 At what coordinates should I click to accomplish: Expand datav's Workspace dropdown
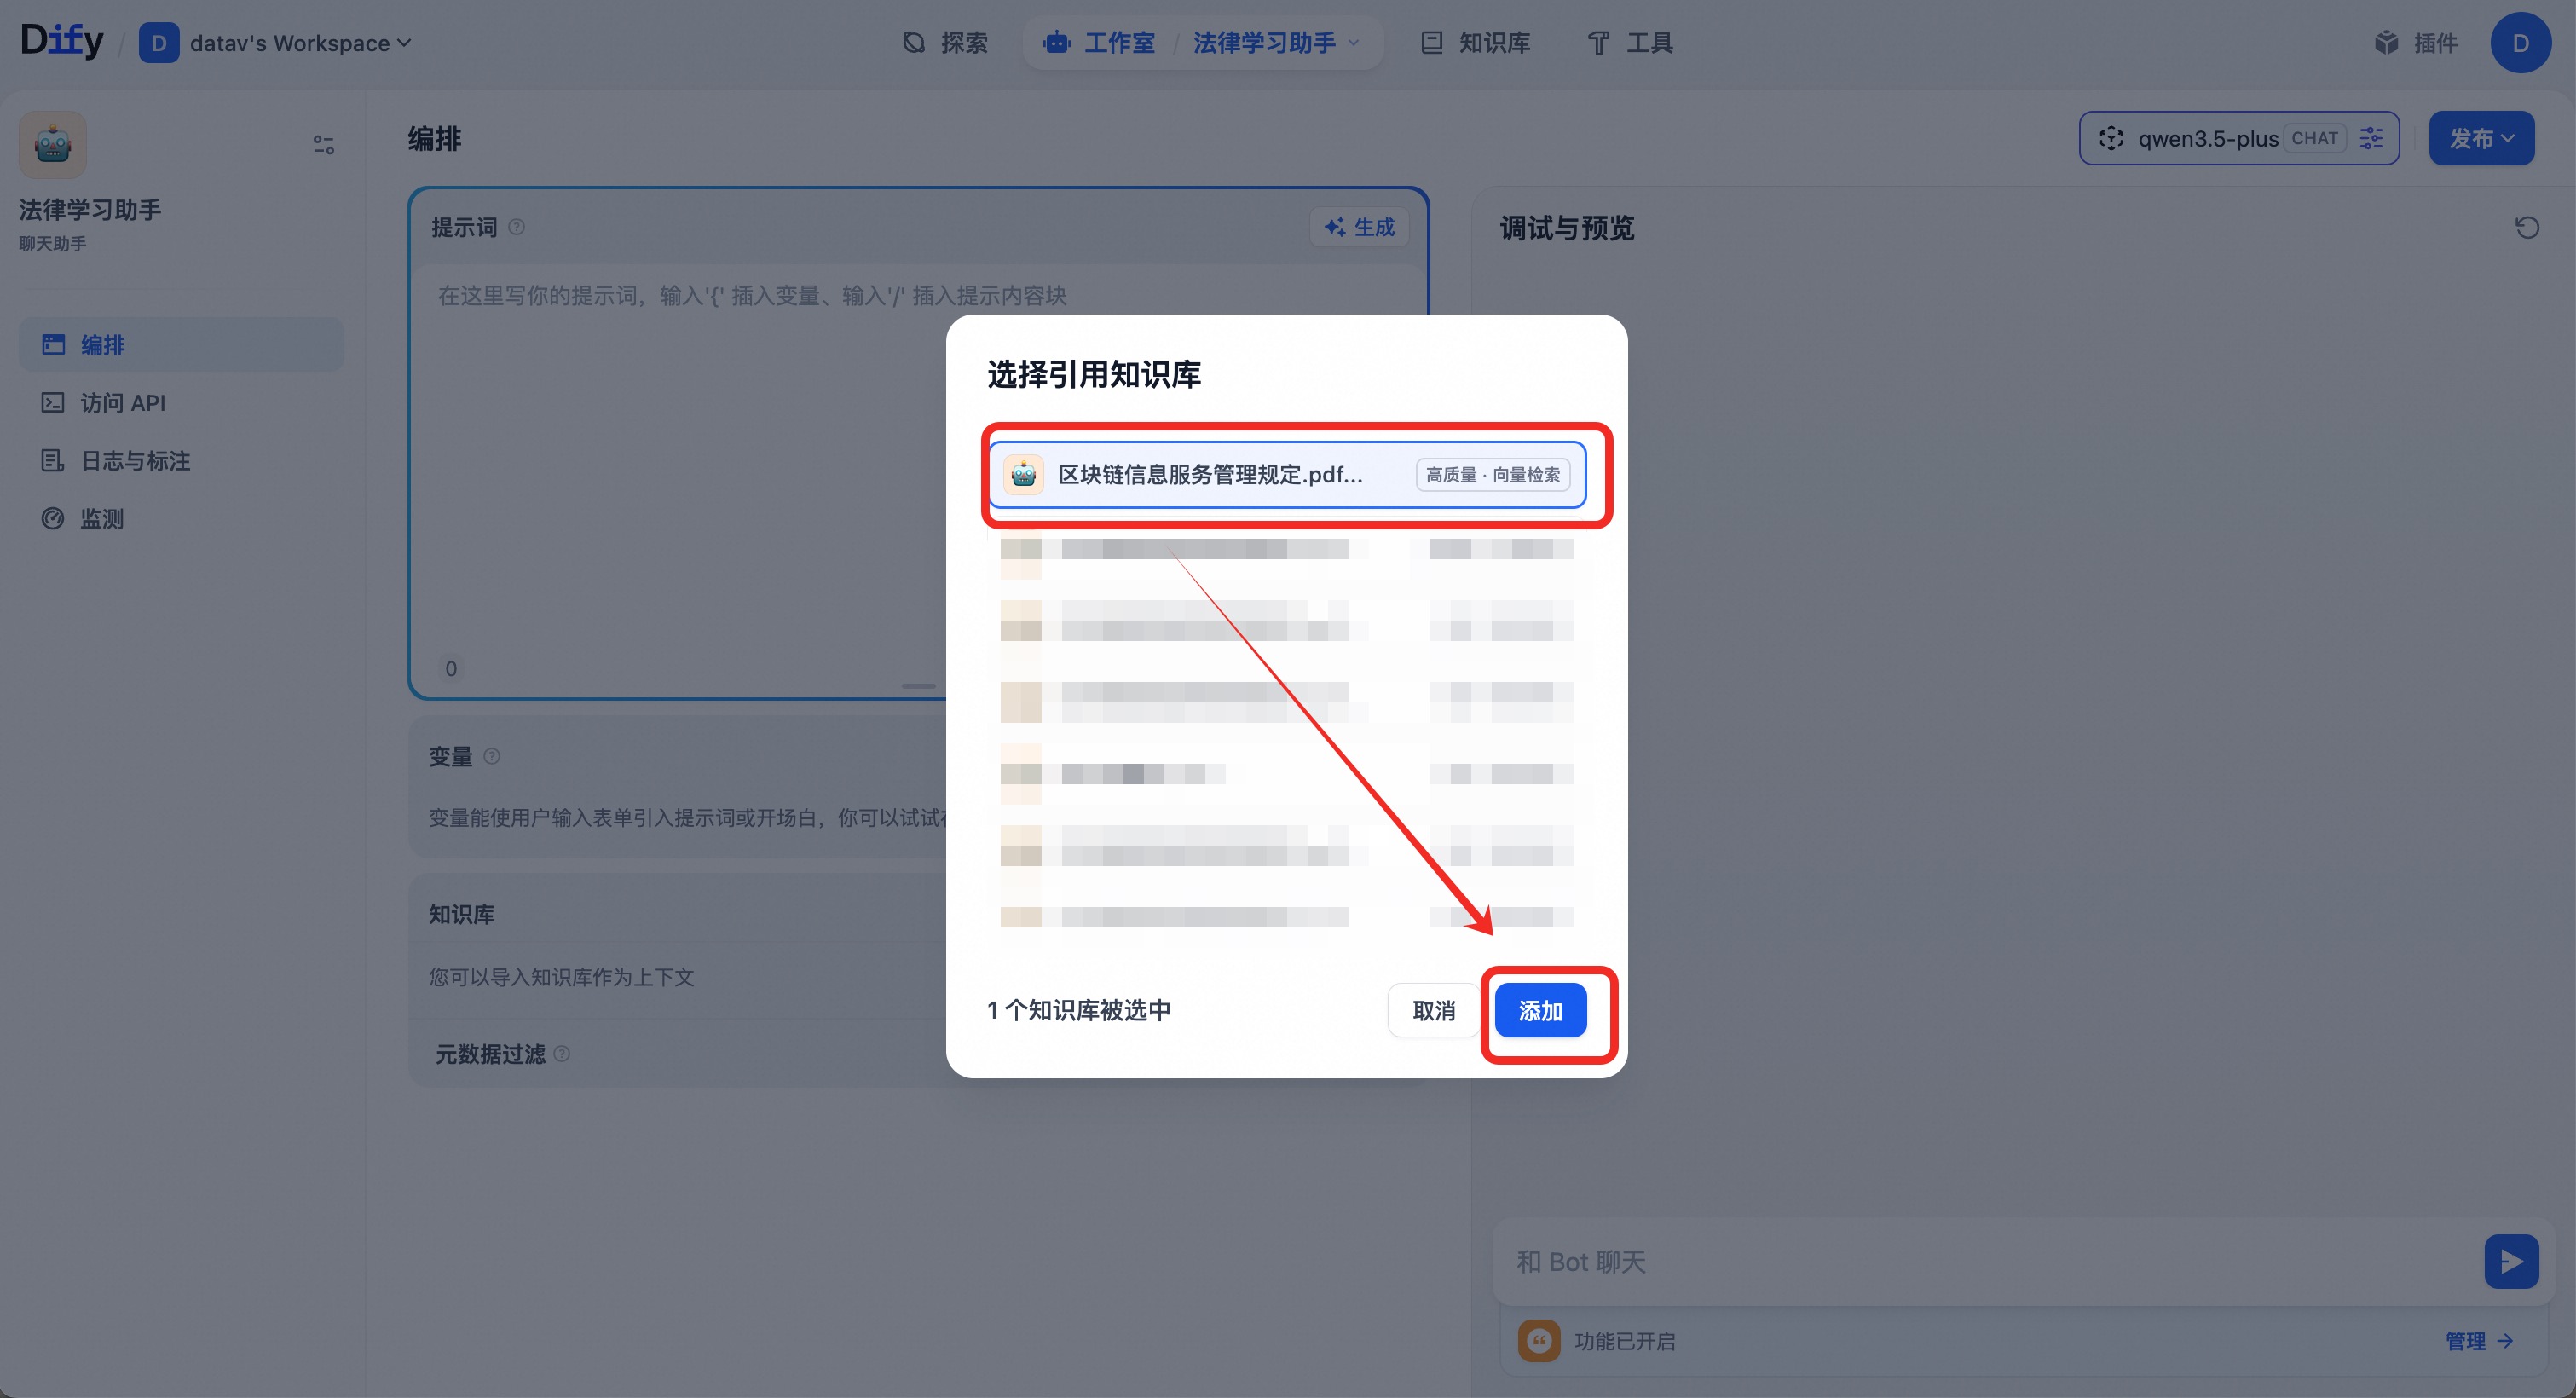(290, 43)
